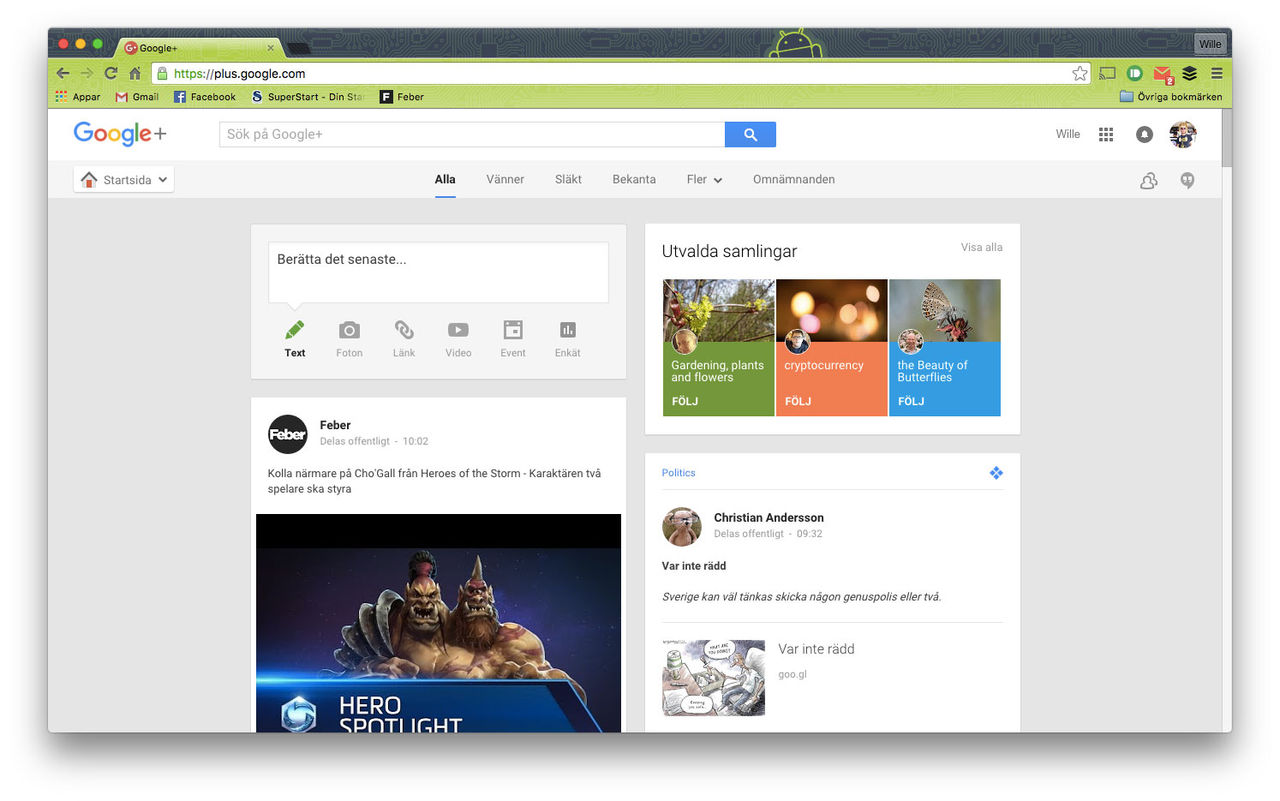This screenshot has height=801, width=1280.
Task: Open the Feber round profile logo
Action: (x=288, y=434)
